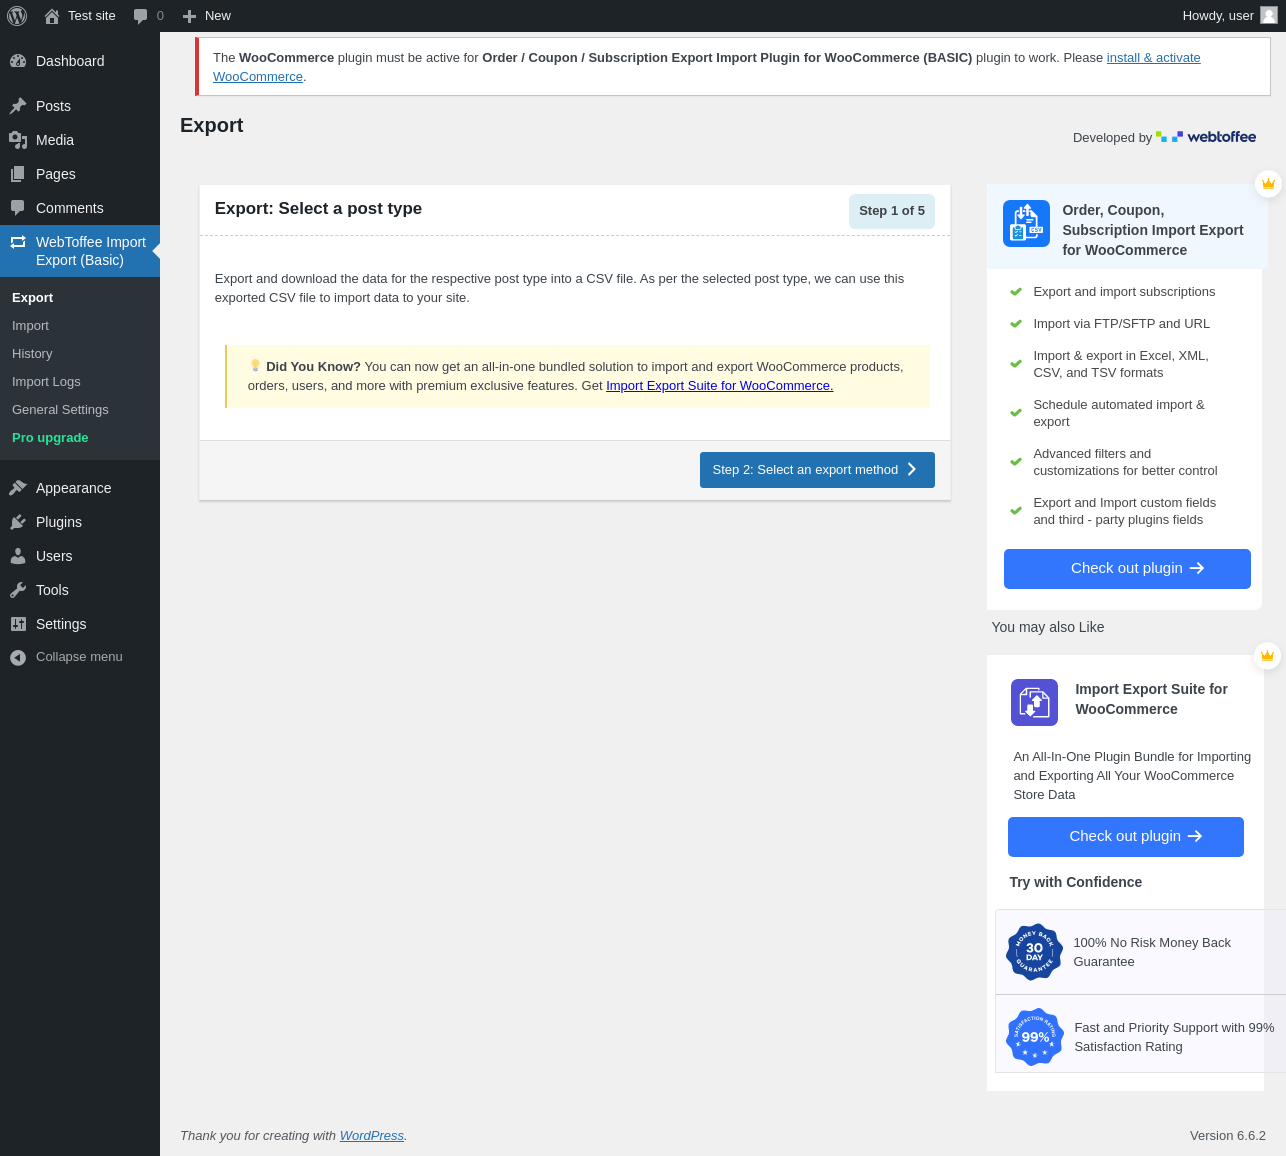This screenshot has height=1156, width=1286.
Task: Click the Collapse menu label
Action: [79, 657]
